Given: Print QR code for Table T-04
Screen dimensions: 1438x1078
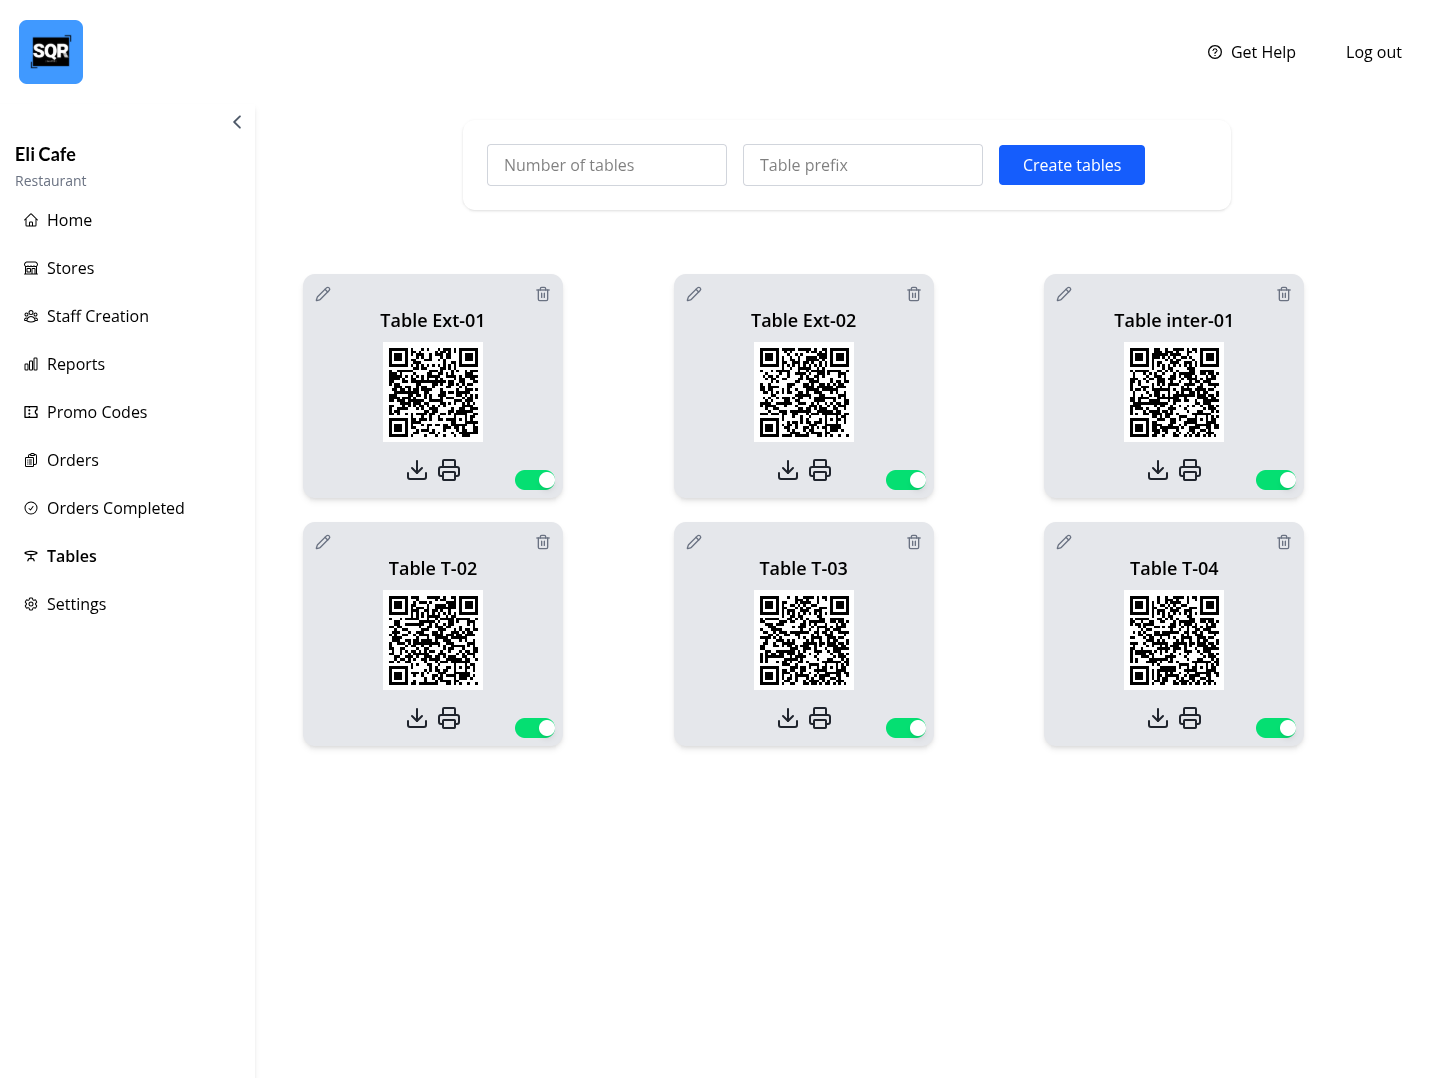Looking at the screenshot, I should (x=1190, y=718).
